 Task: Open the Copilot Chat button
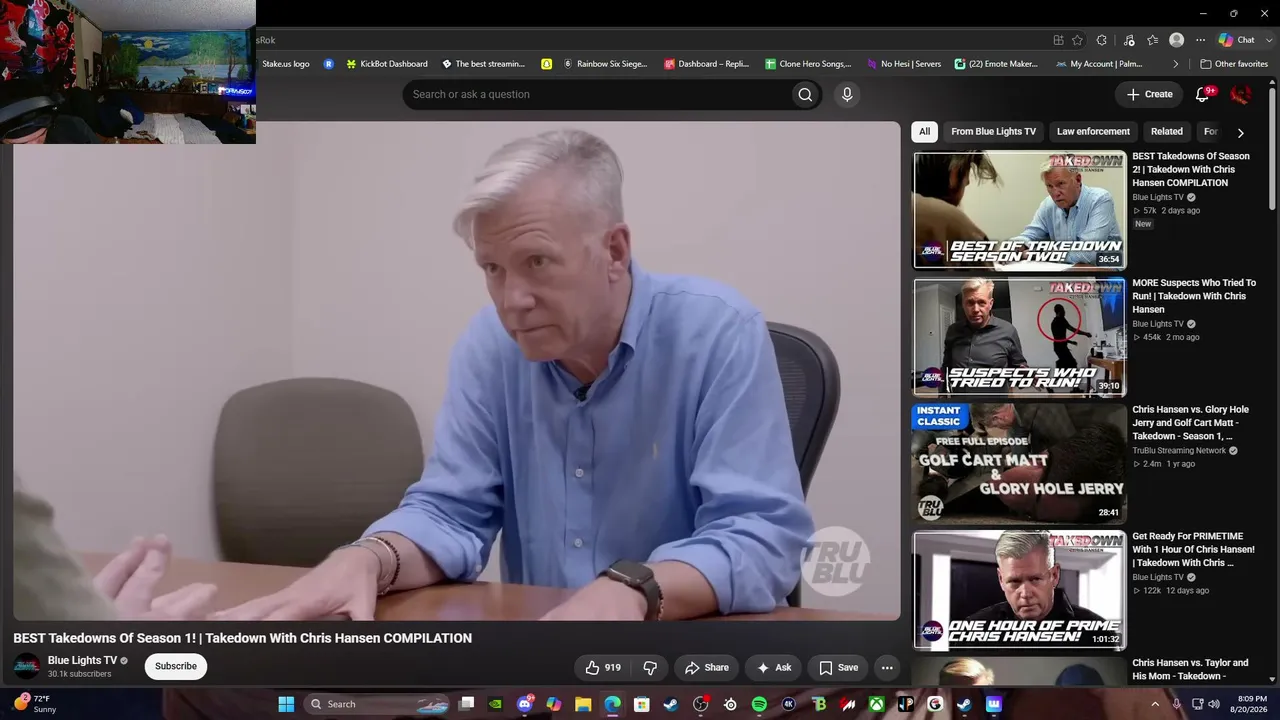click(x=1236, y=40)
